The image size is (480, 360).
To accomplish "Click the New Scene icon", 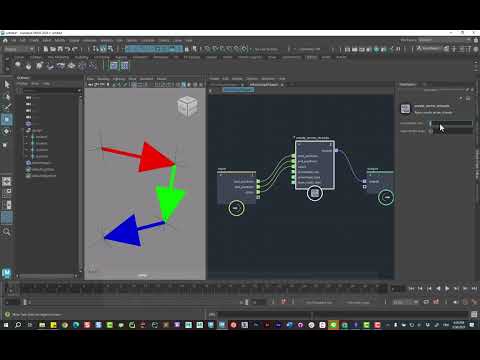I will pos(46,49).
